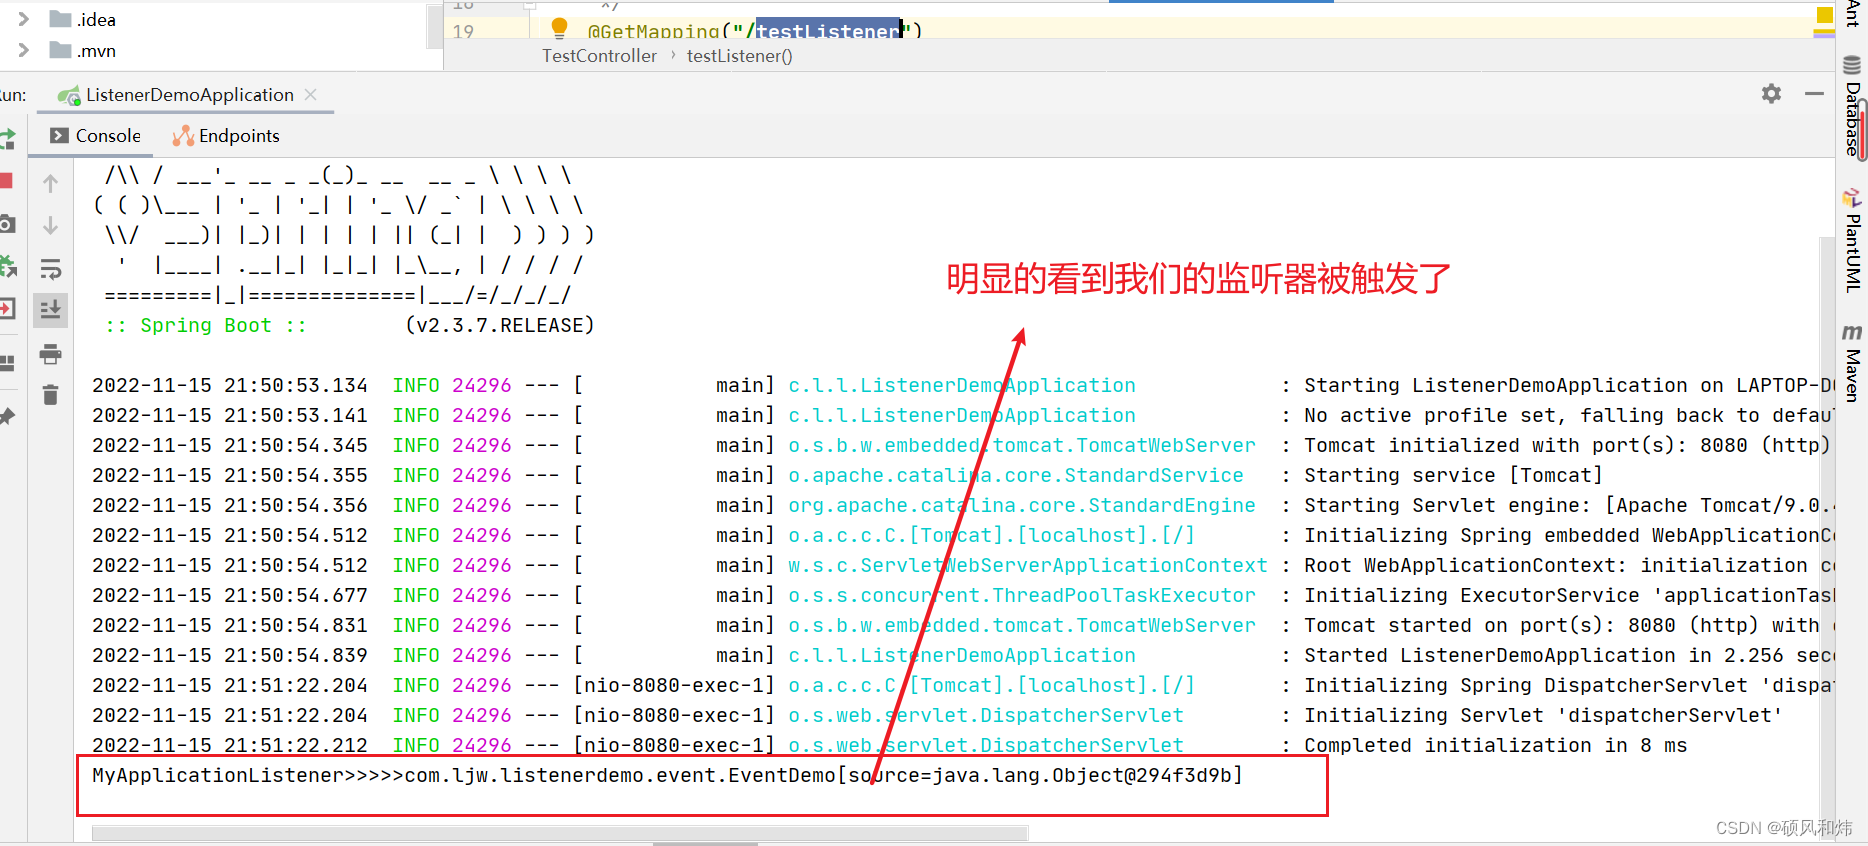Toggle scroll to end of console
This screenshot has height=846, width=1868.
coord(50,310)
